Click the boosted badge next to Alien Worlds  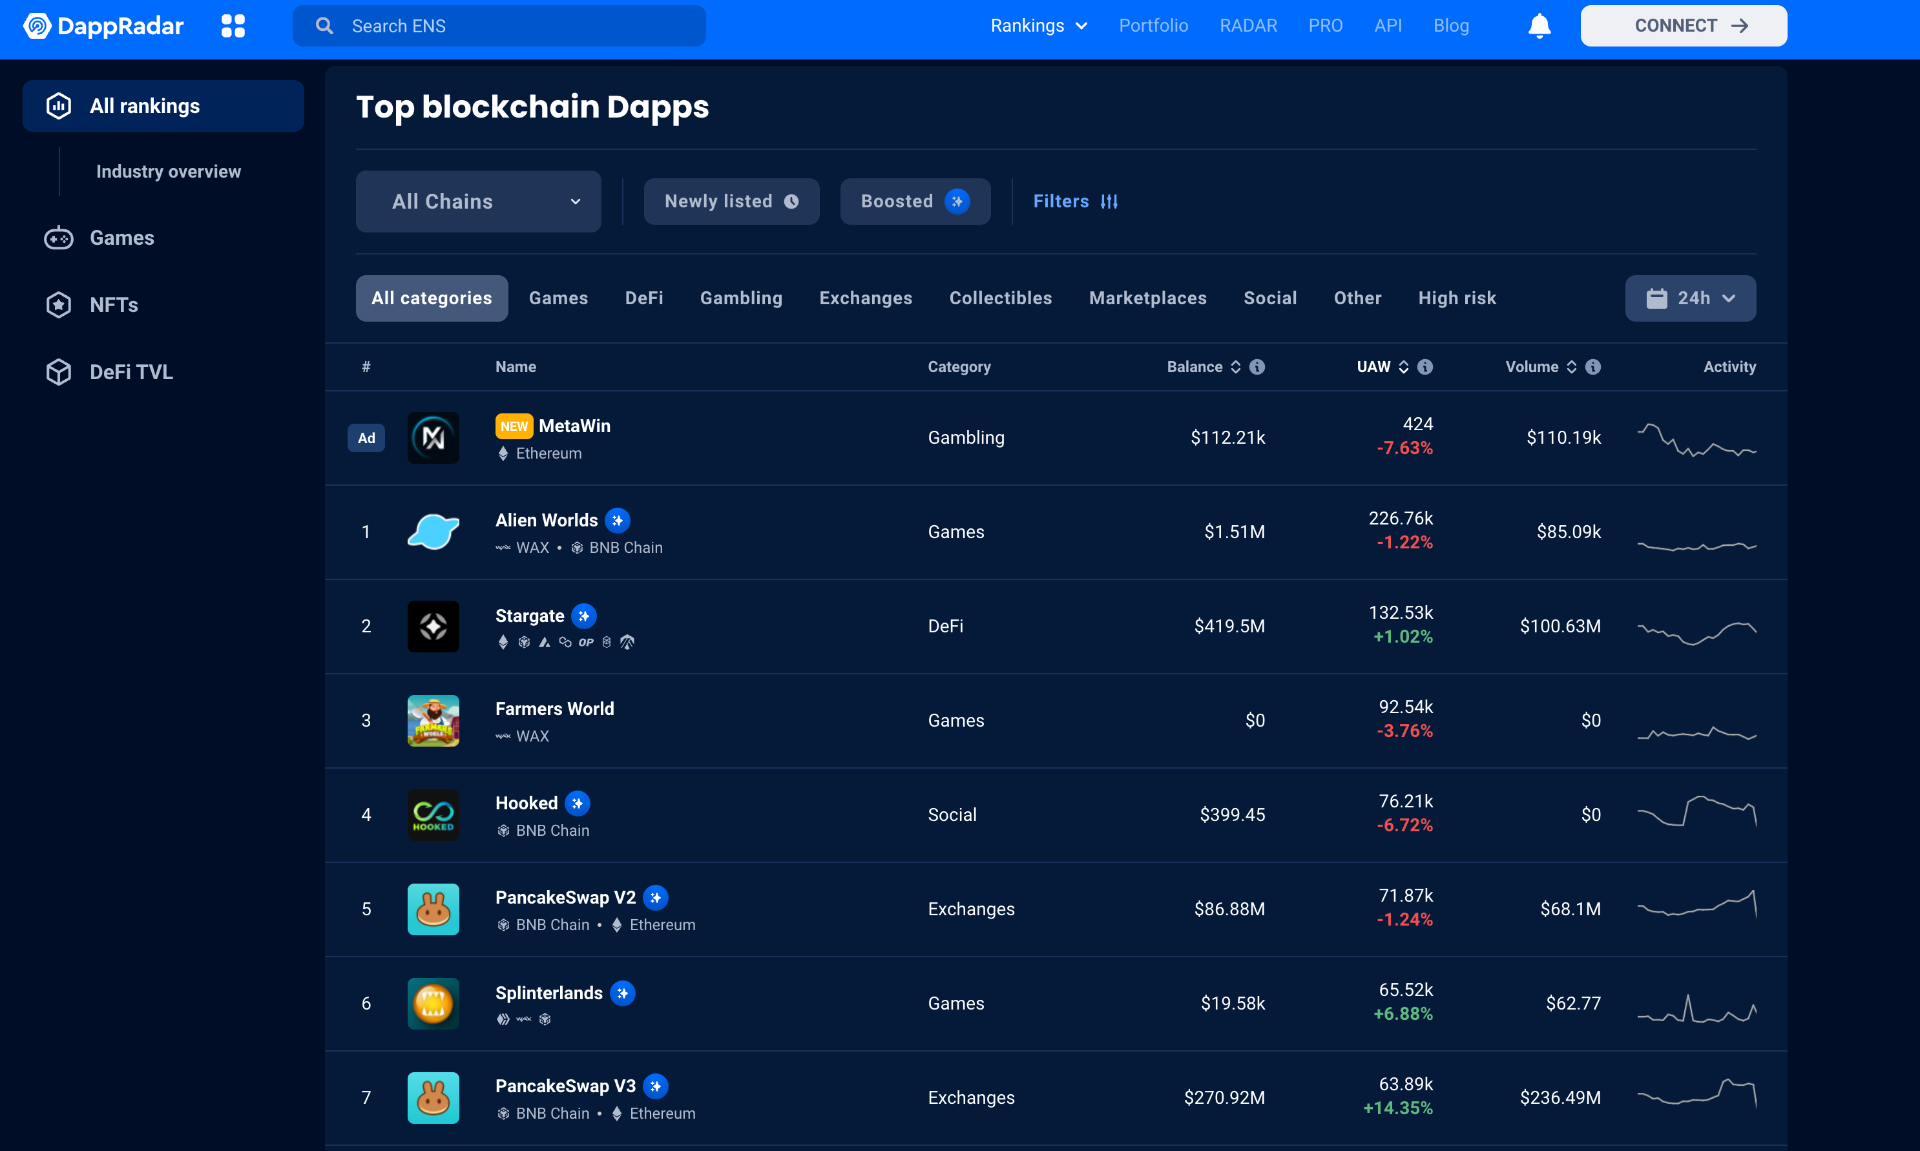coord(618,520)
